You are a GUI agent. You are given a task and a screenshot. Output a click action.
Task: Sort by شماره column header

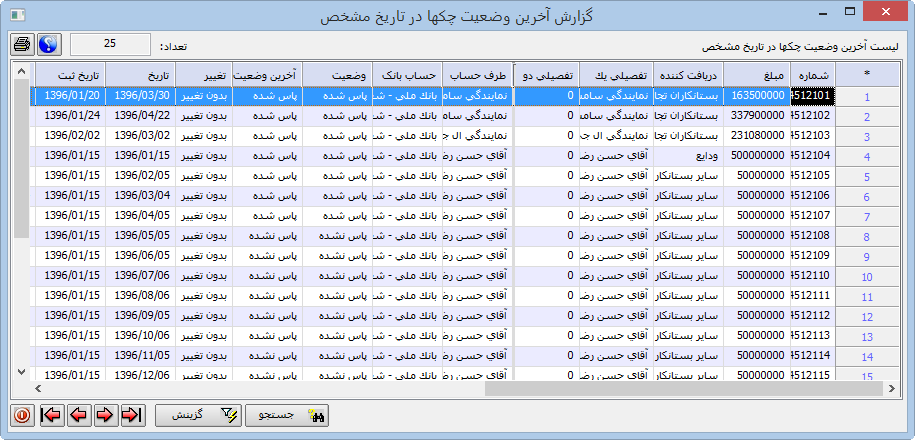[x=813, y=75]
